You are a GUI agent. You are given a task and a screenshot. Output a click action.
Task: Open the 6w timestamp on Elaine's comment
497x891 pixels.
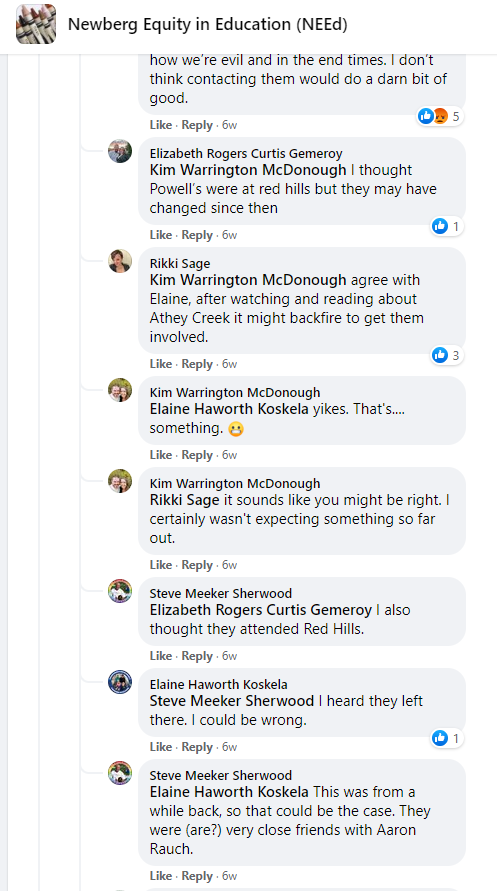(229, 747)
